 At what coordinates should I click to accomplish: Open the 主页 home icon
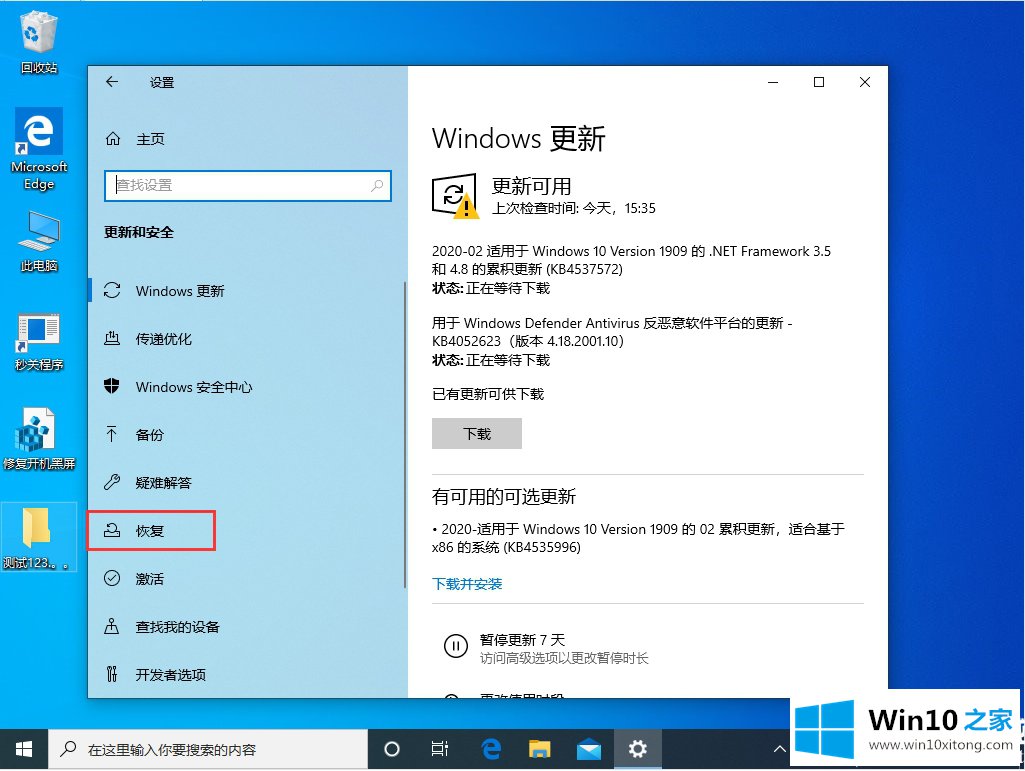point(112,139)
